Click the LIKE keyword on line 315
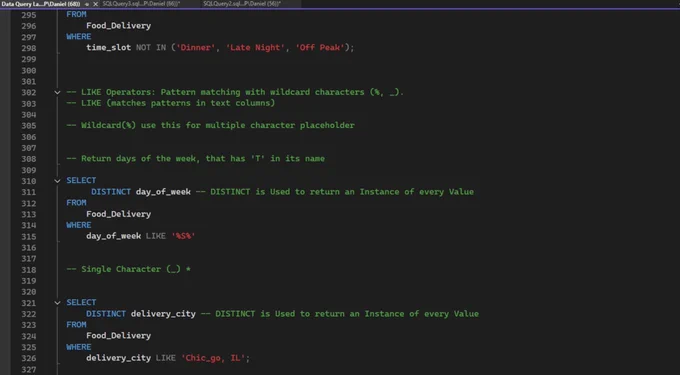 click(x=156, y=236)
